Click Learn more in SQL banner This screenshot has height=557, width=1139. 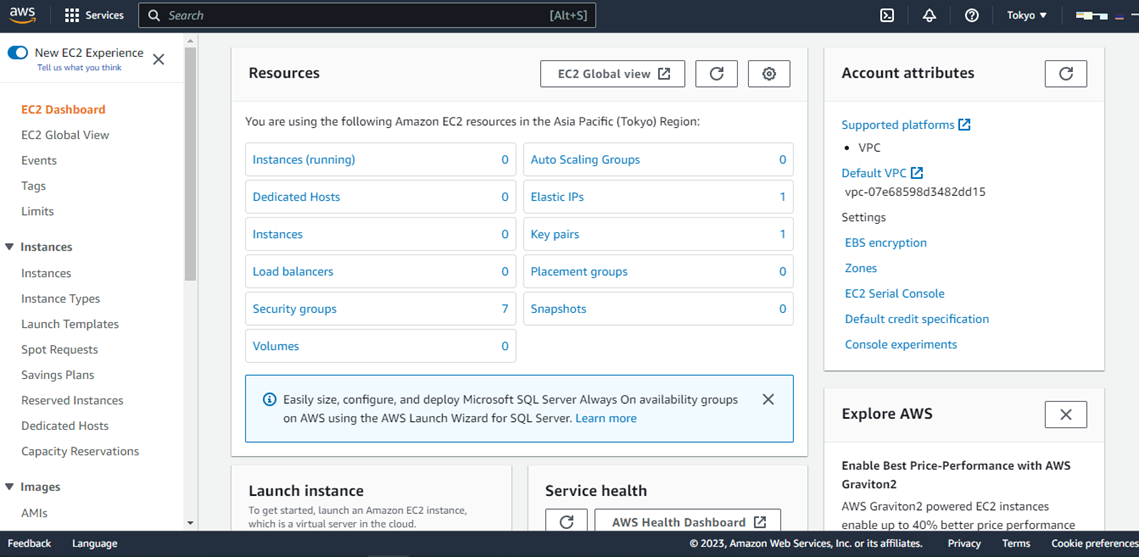tap(606, 418)
